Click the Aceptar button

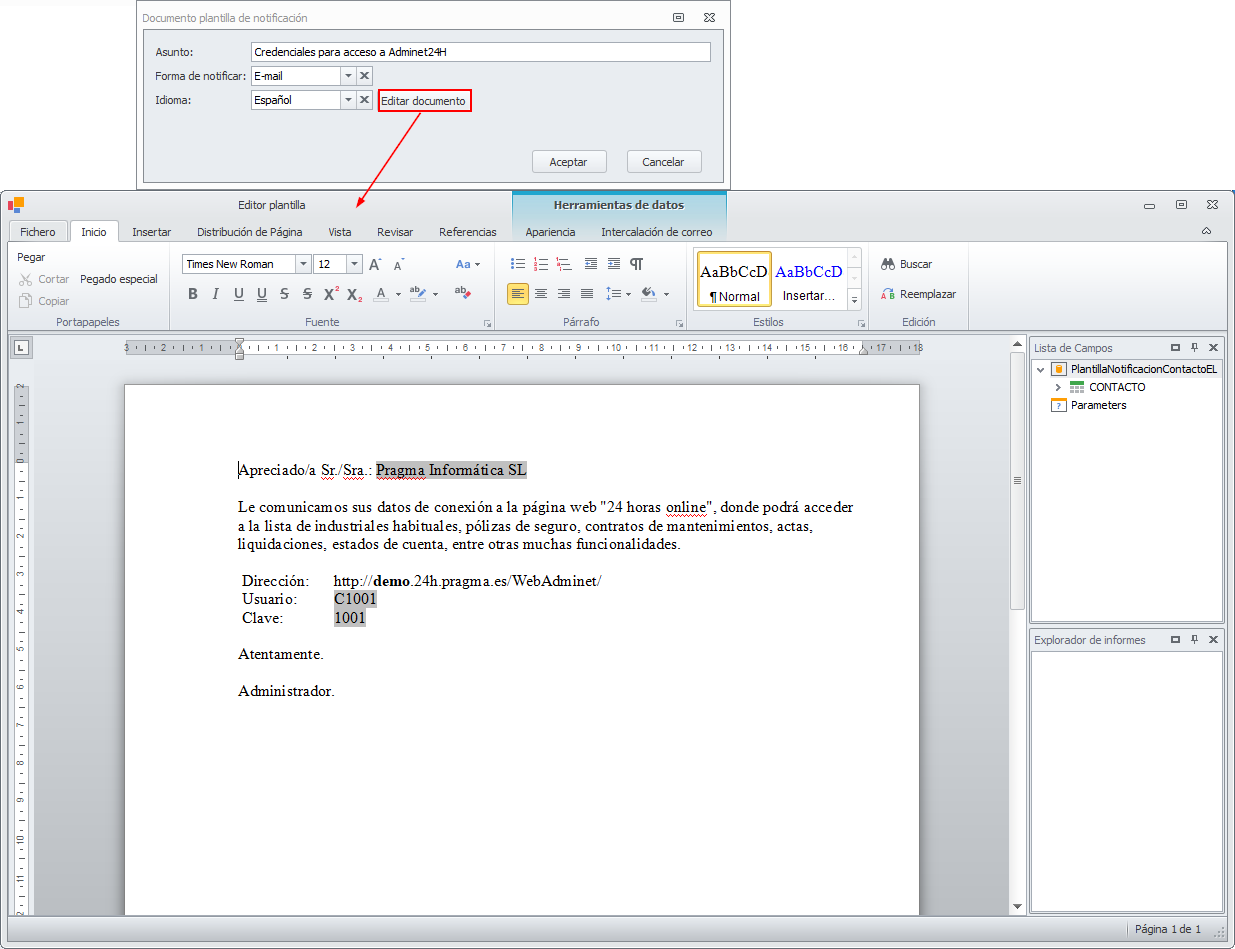[569, 162]
